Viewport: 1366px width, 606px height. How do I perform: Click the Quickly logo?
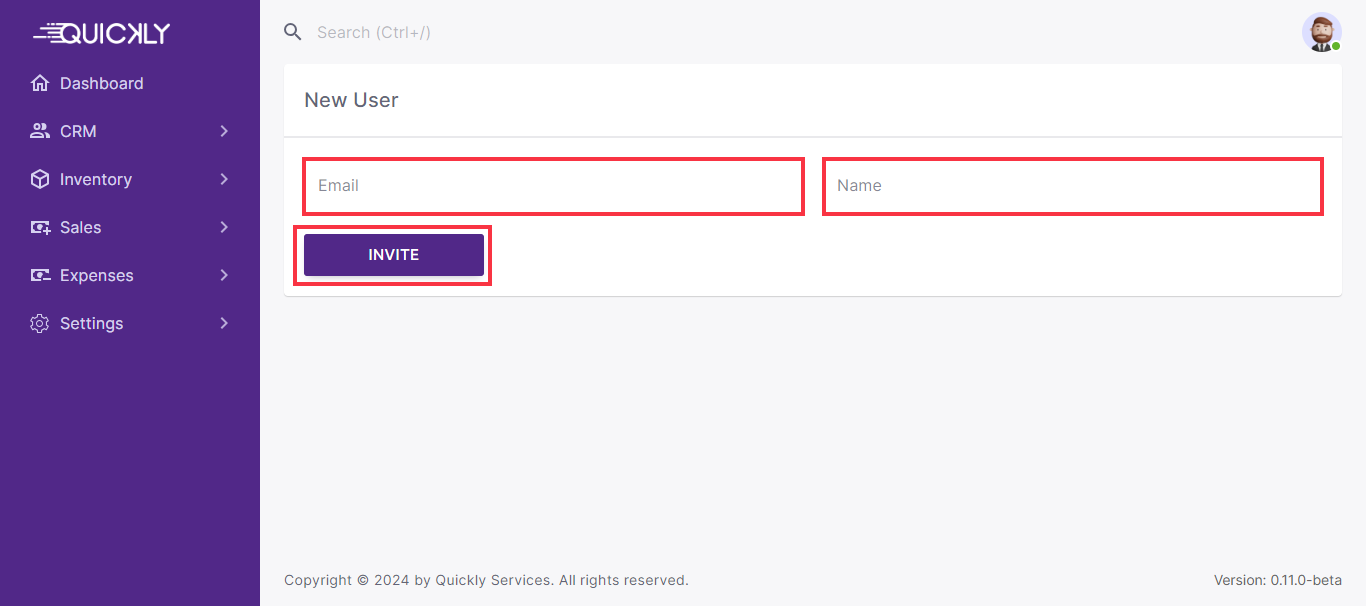102,33
